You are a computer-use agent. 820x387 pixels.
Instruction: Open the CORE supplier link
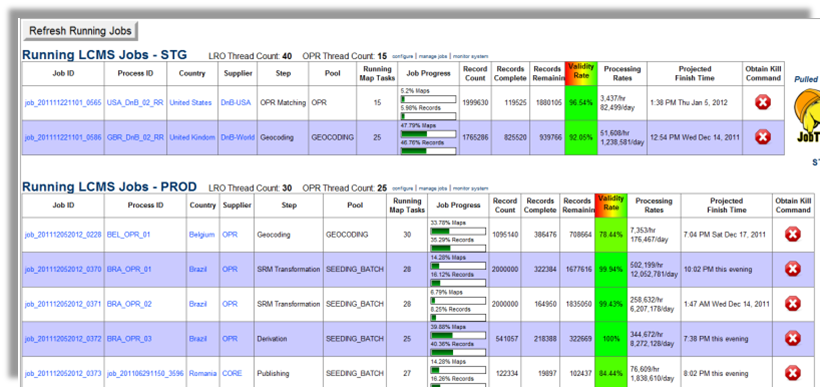pos(232,374)
